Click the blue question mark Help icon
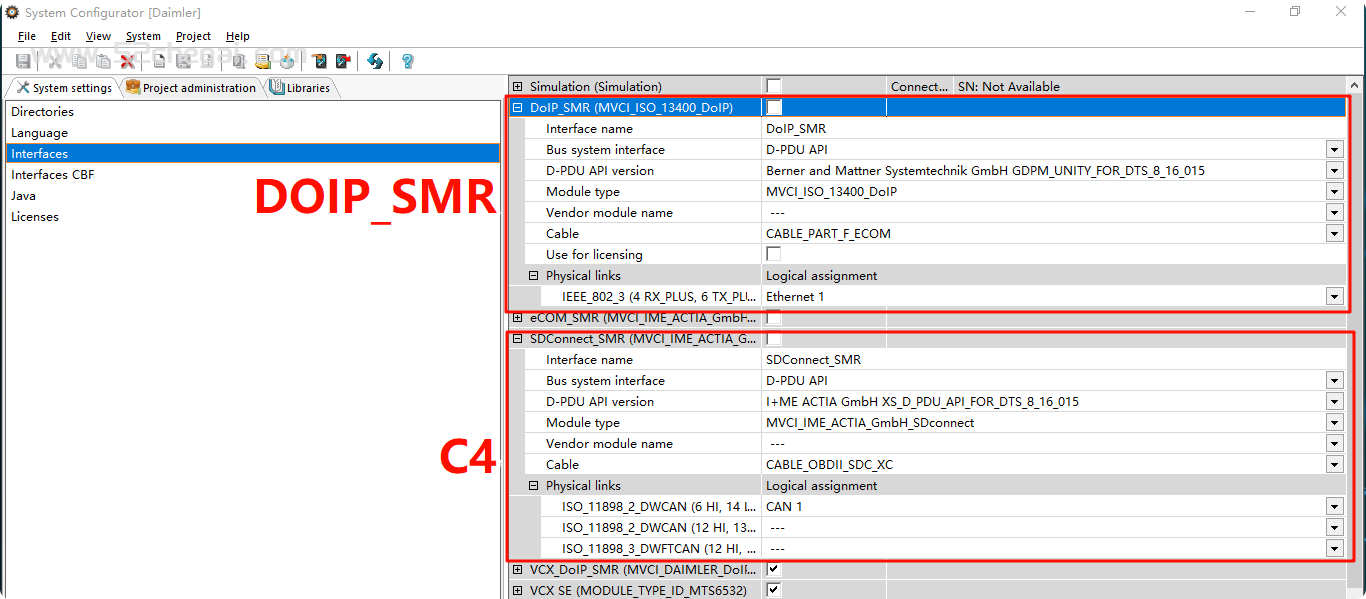This screenshot has width=1366, height=599. [407, 61]
